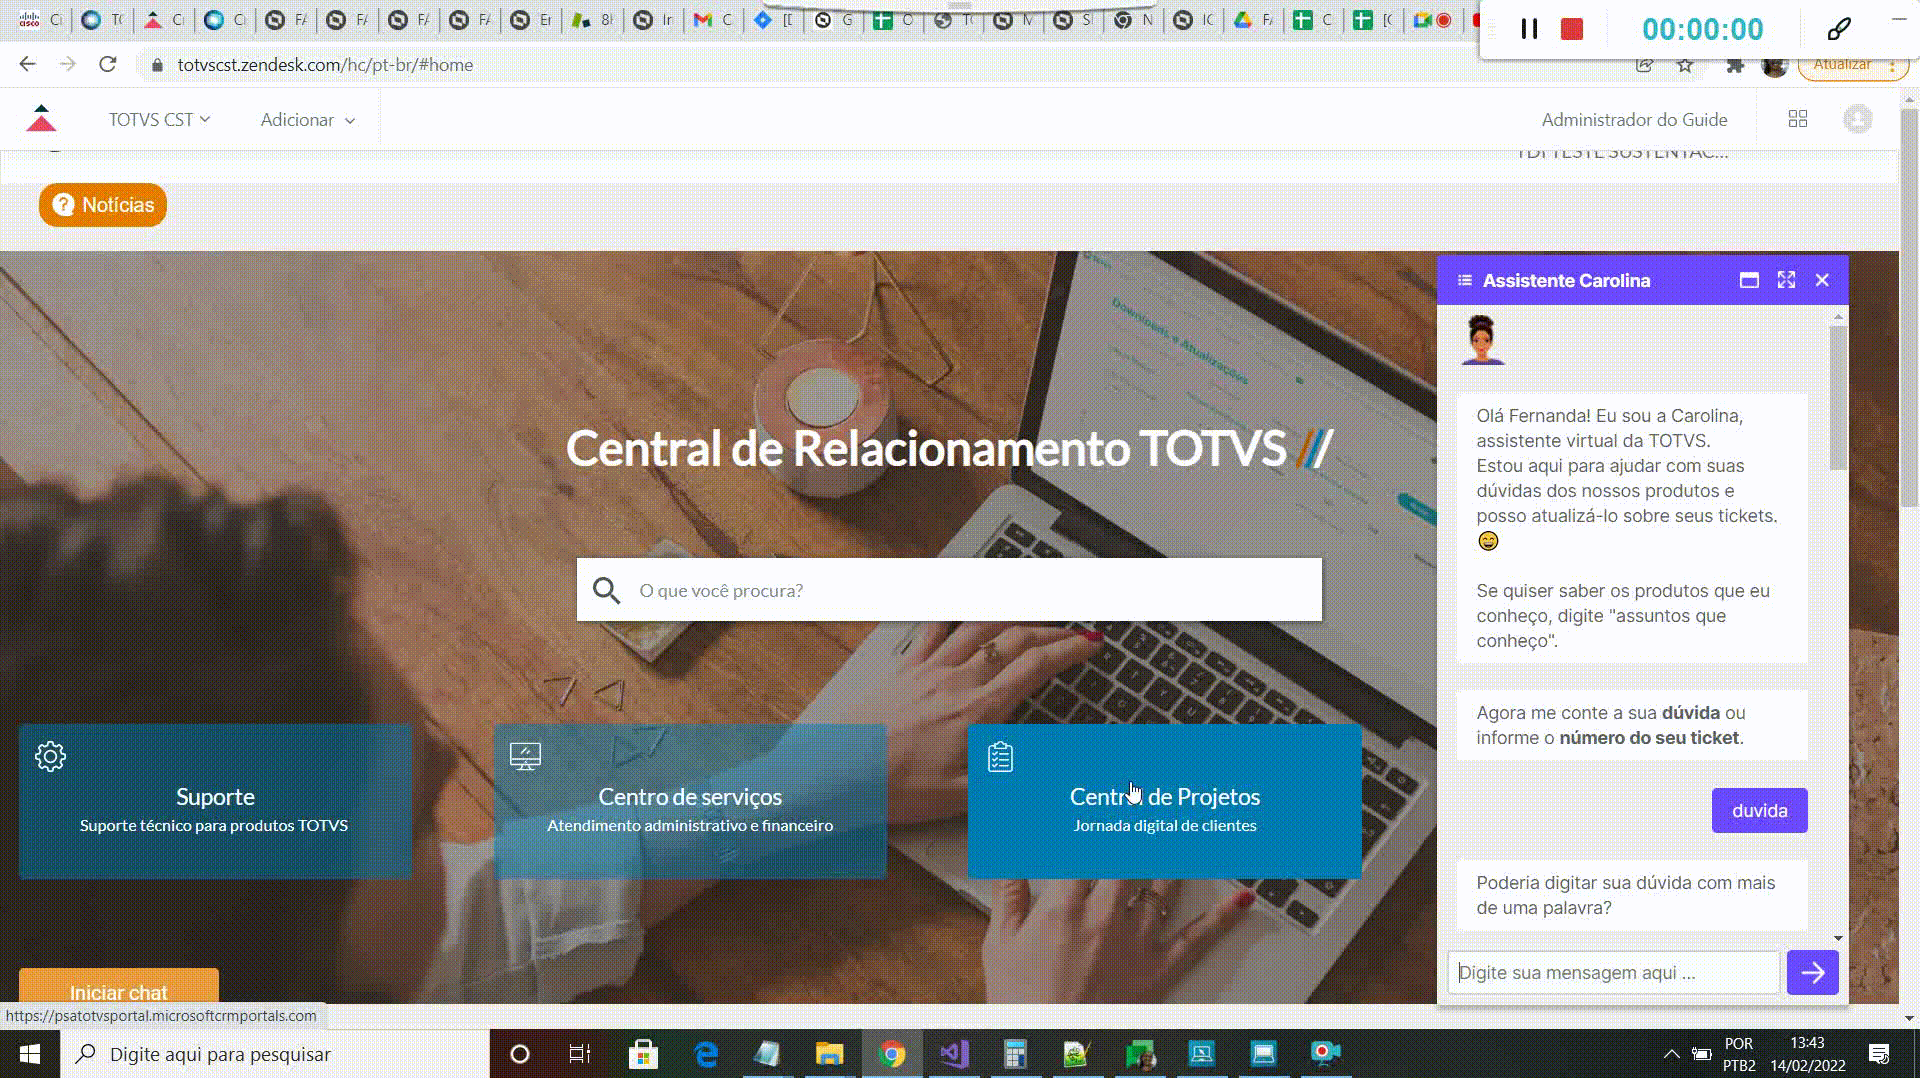Focus the chat message input field
The height and width of the screenshot is (1078, 1920).
[1613, 972]
